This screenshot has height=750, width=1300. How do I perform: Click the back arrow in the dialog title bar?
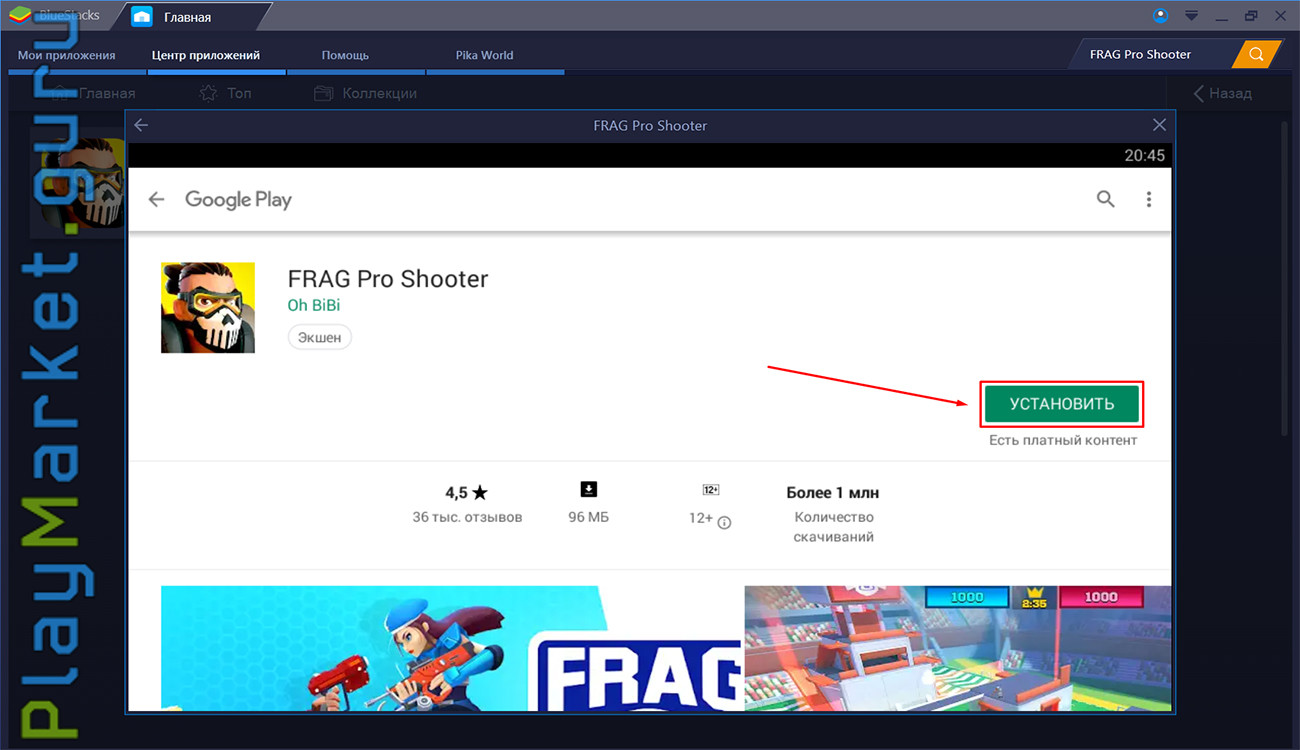point(141,125)
